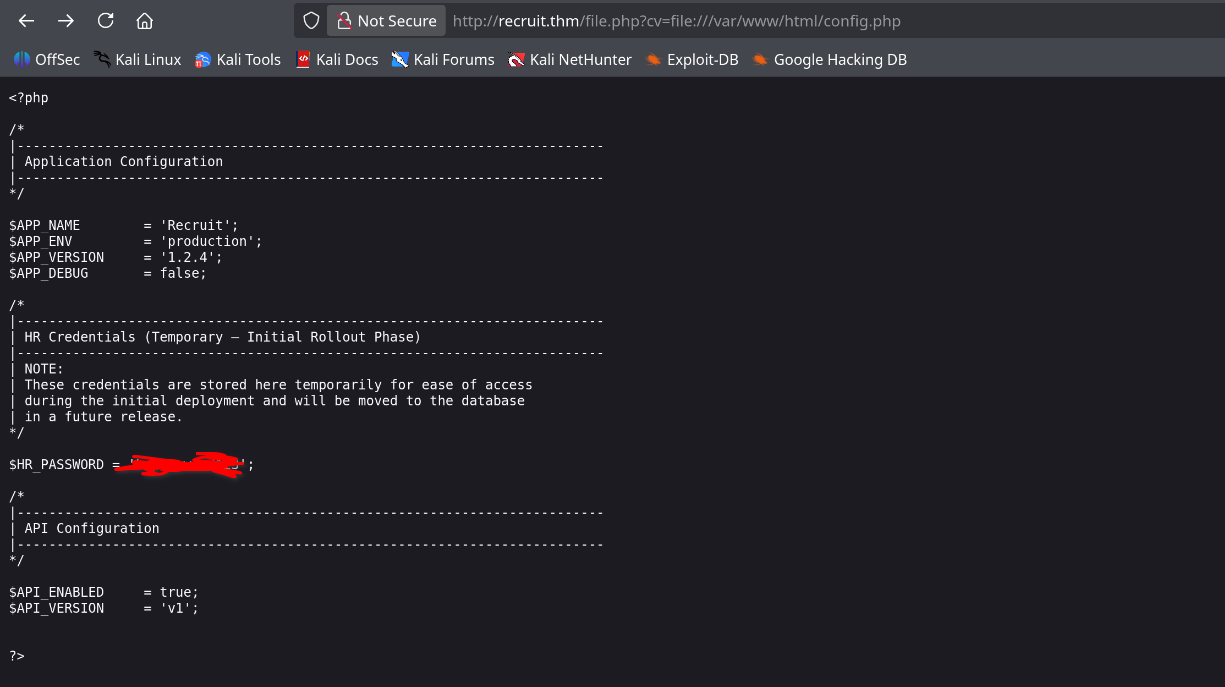Go back to the previous page
This screenshot has height=687, width=1225.
click(27, 21)
